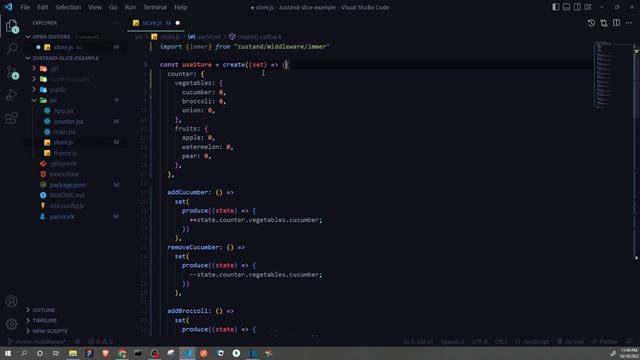Open Chrome from the taskbar
The image size is (640, 360).
(x=122, y=353)
